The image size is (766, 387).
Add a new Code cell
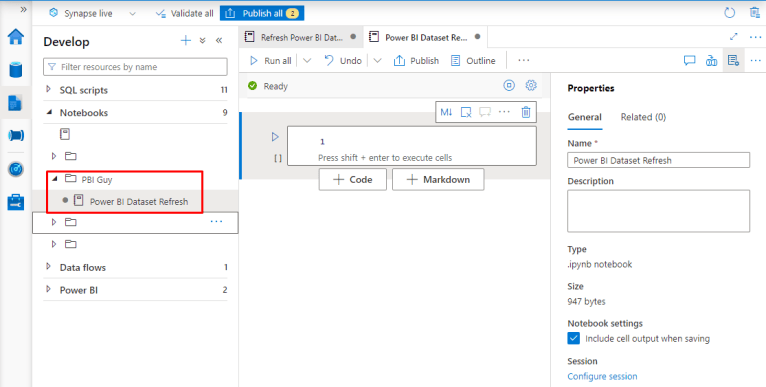pos(353,179)
